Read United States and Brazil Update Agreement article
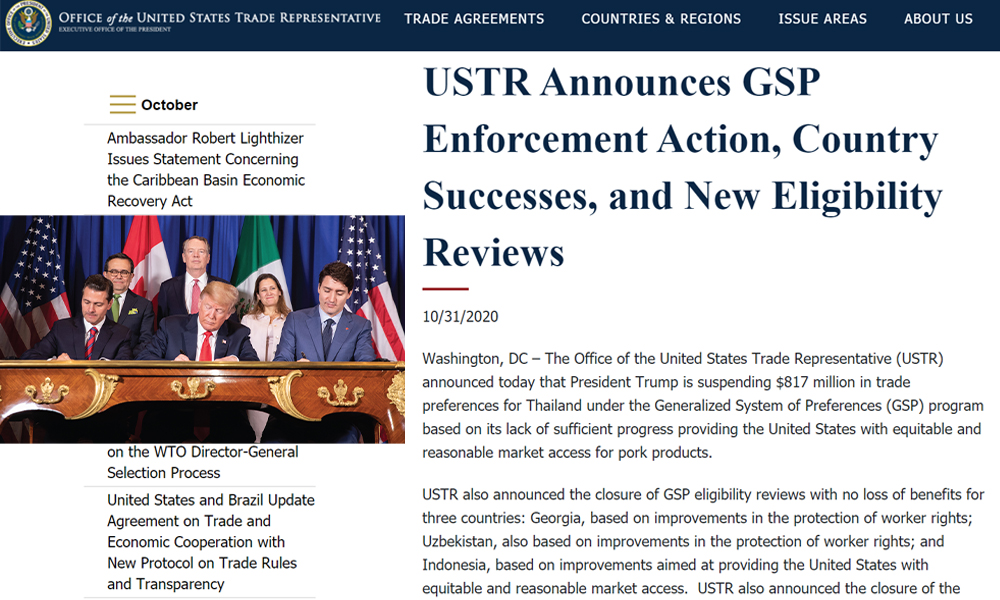This screenshot has height=600, width=1000. (x=210, y=542)
